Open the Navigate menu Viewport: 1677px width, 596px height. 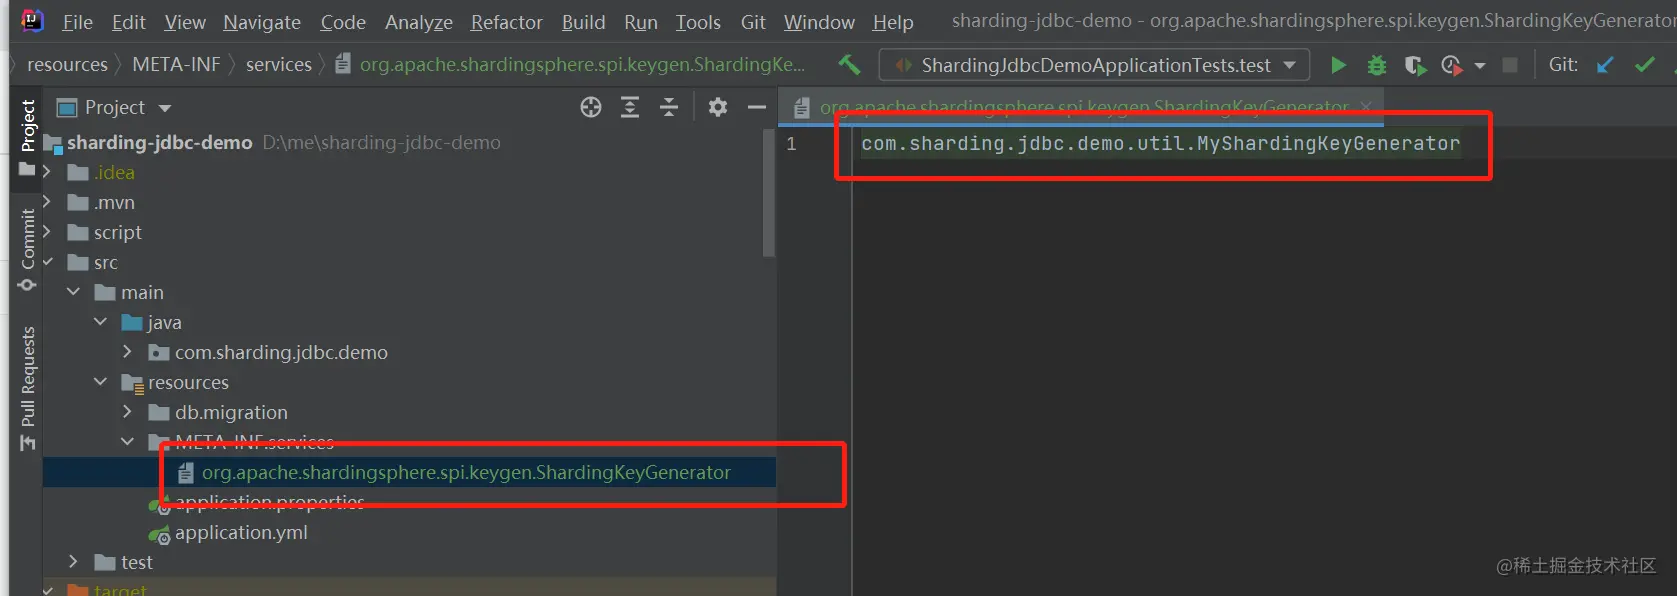pos(262,22)
